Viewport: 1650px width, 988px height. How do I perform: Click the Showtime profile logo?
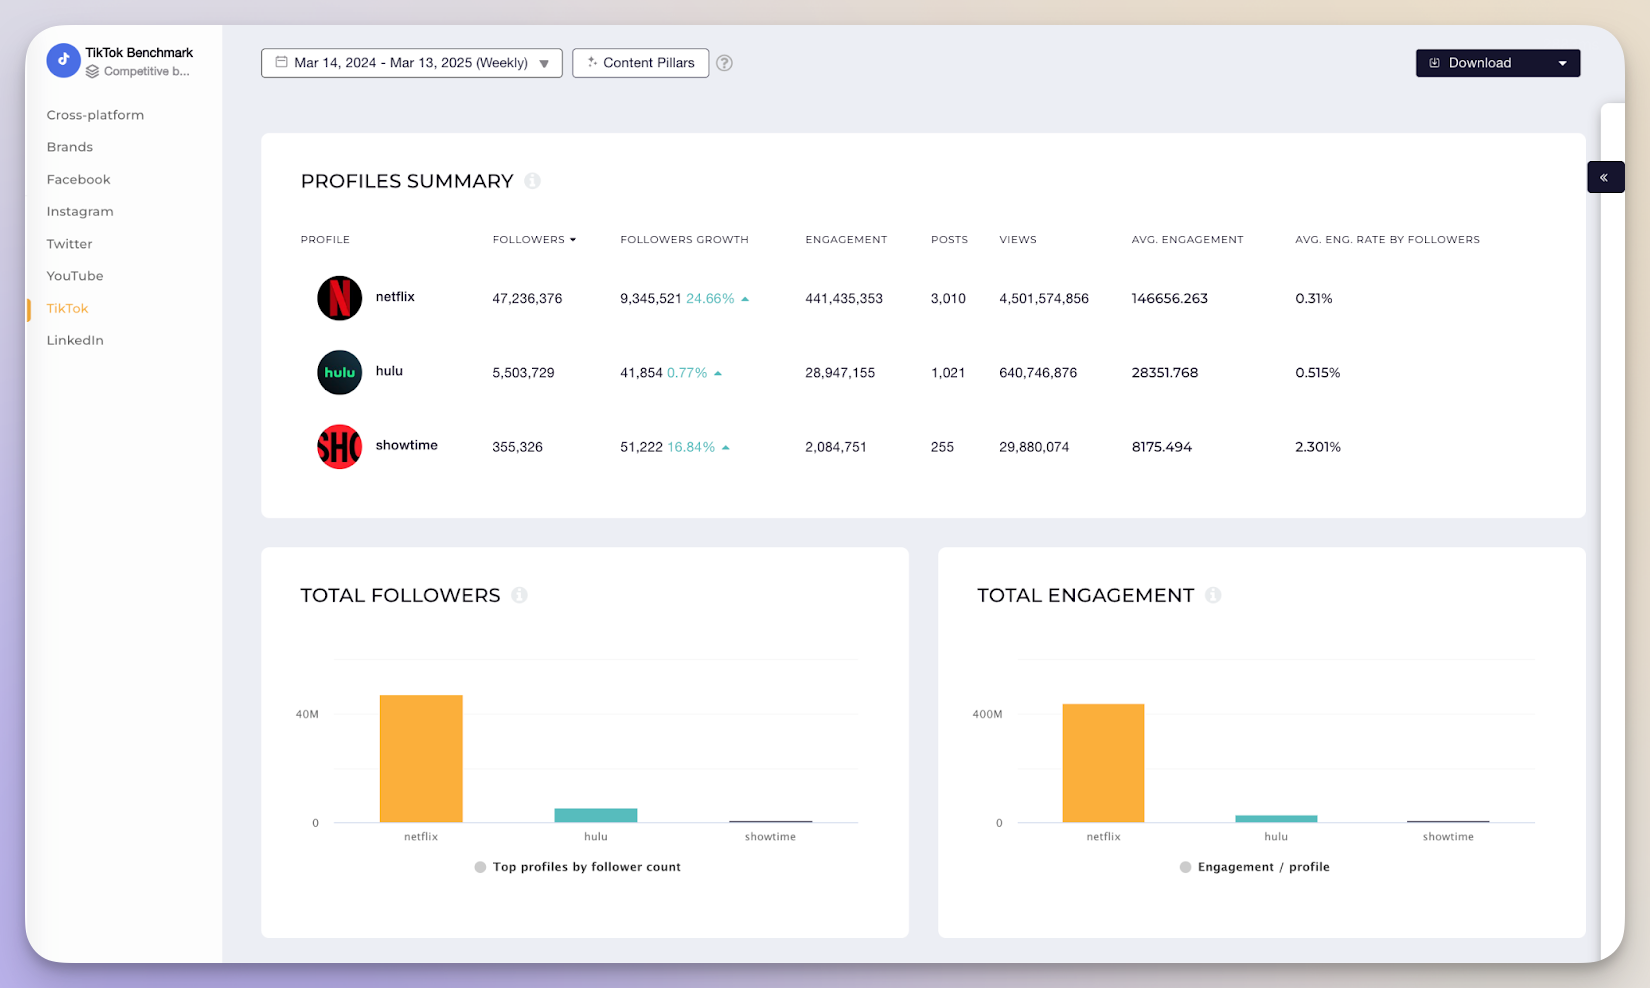click(x=339, y=447)
